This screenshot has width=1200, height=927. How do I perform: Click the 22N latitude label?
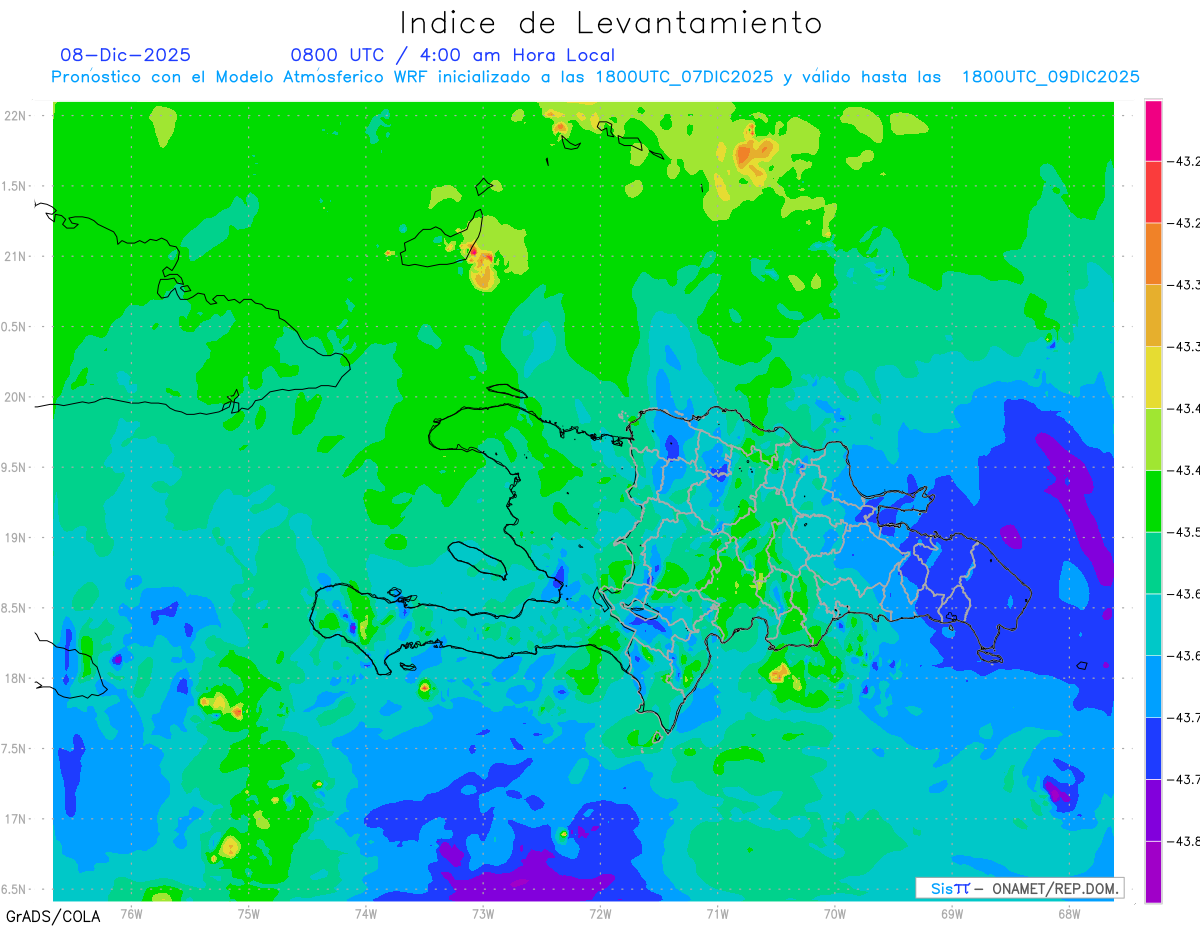[x=16, y=115]
